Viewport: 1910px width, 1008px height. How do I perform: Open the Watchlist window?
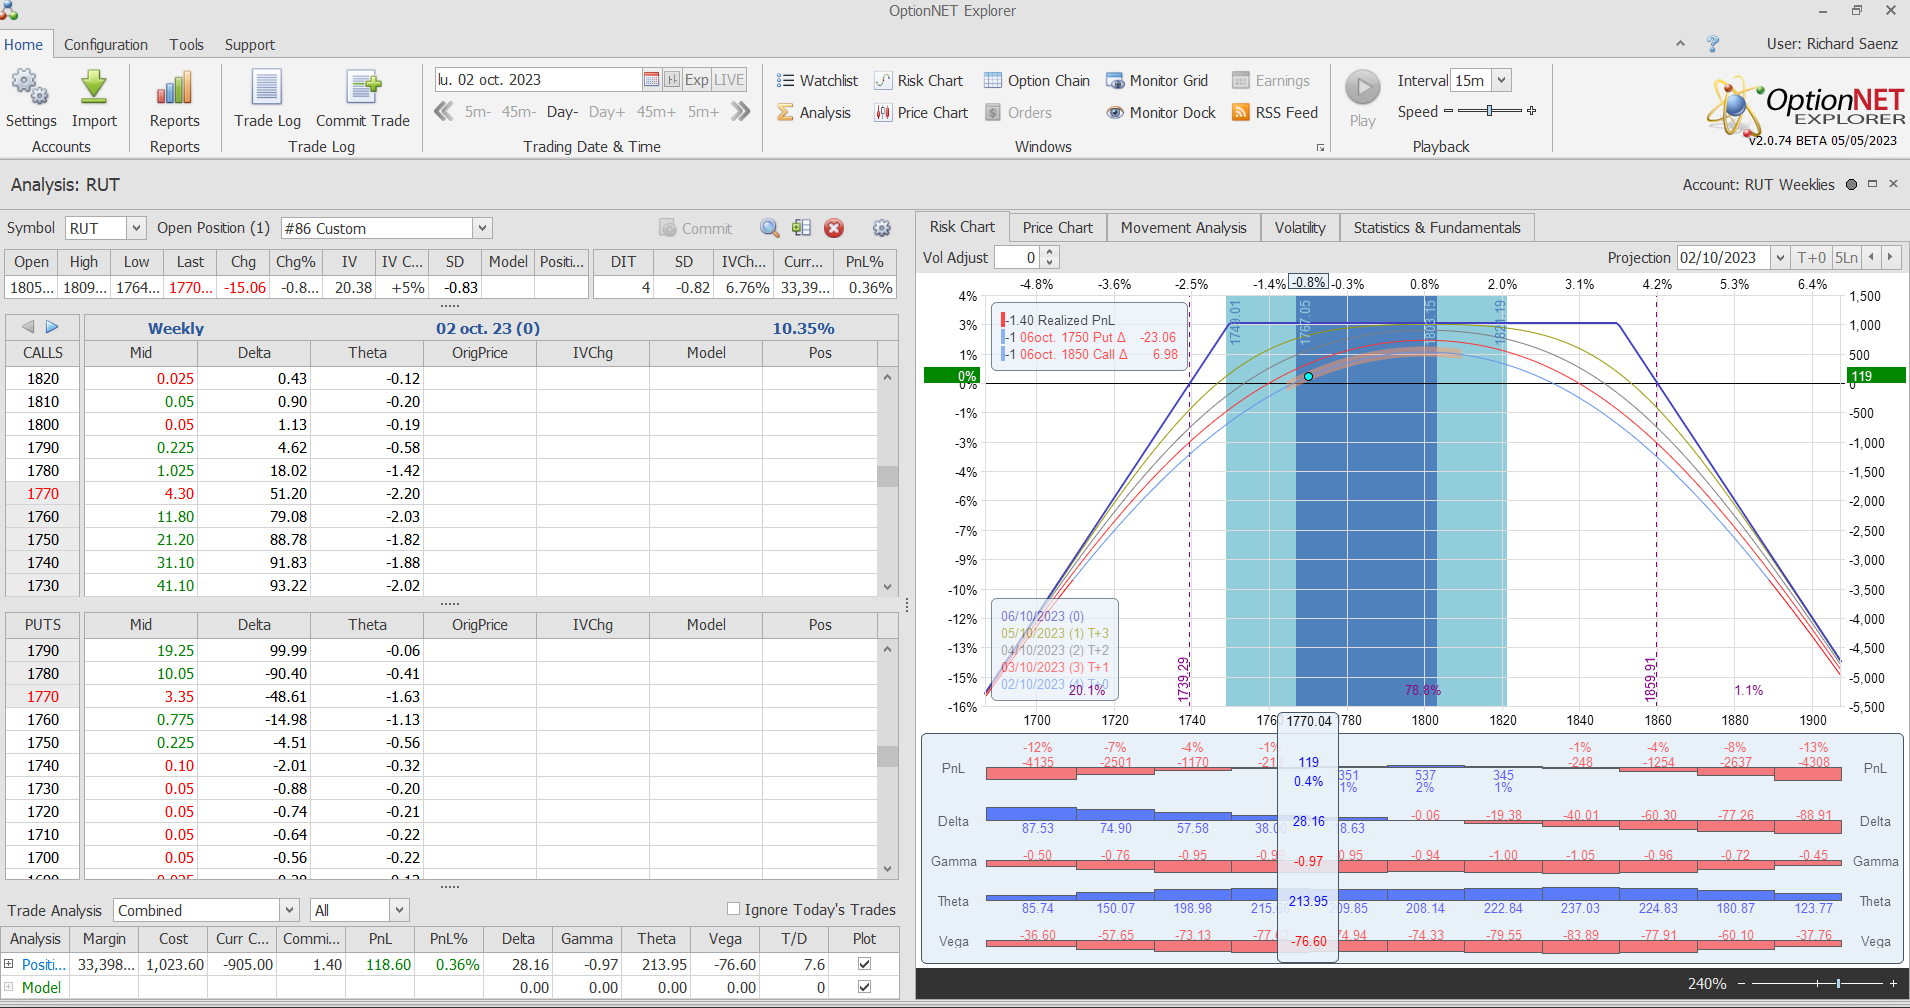817,81
